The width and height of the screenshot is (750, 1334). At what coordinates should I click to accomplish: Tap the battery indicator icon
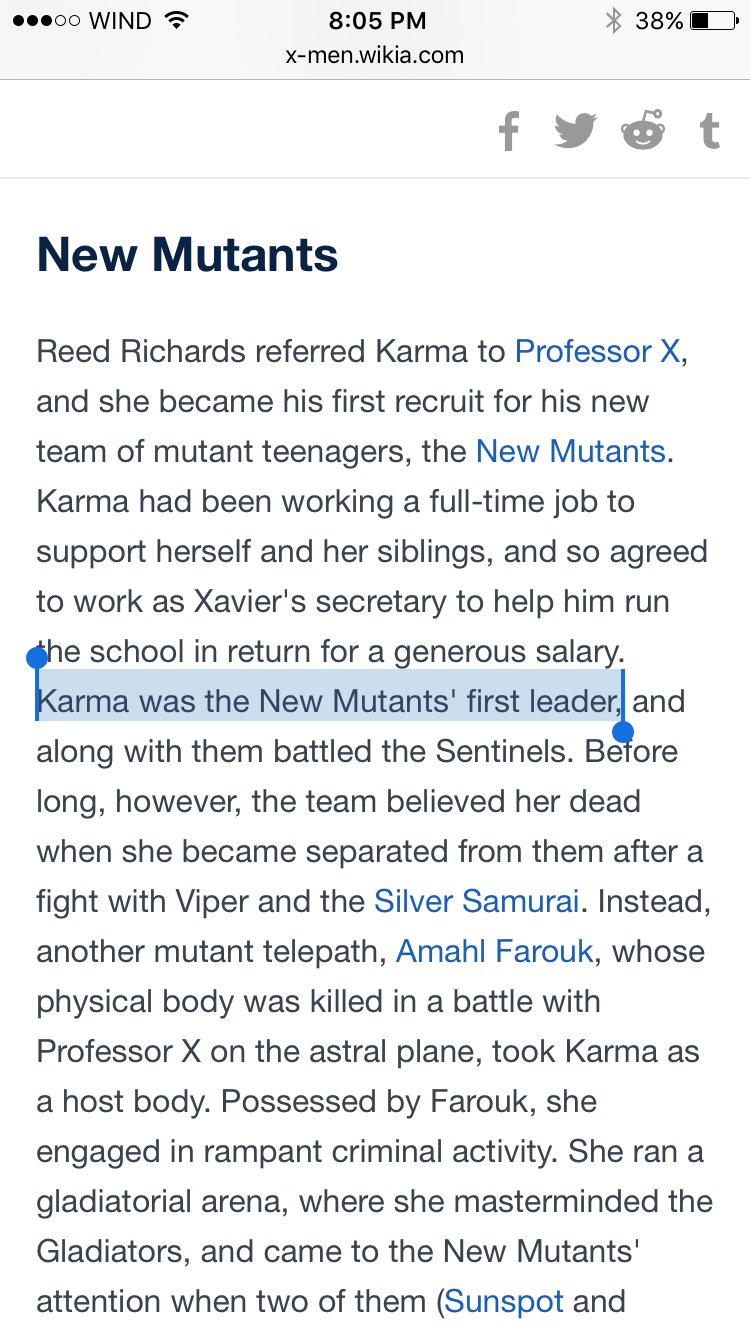coord(713,20)
